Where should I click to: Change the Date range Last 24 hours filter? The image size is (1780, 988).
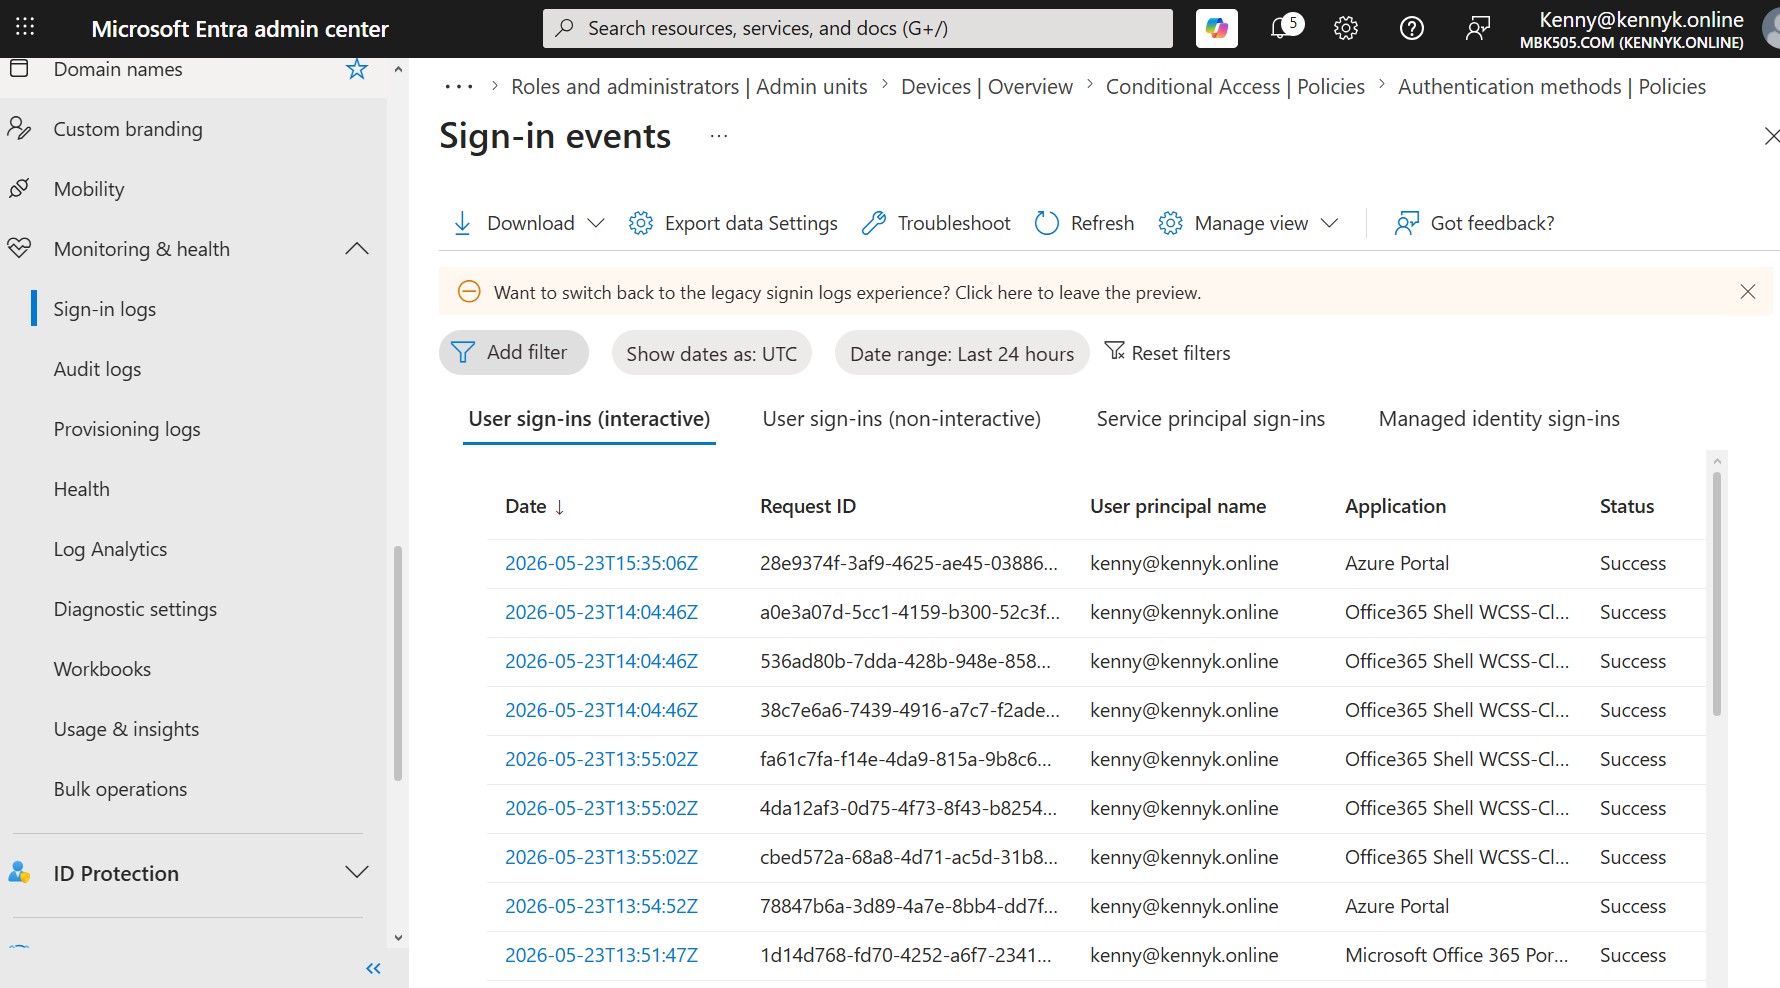click(x=962, y=353)
